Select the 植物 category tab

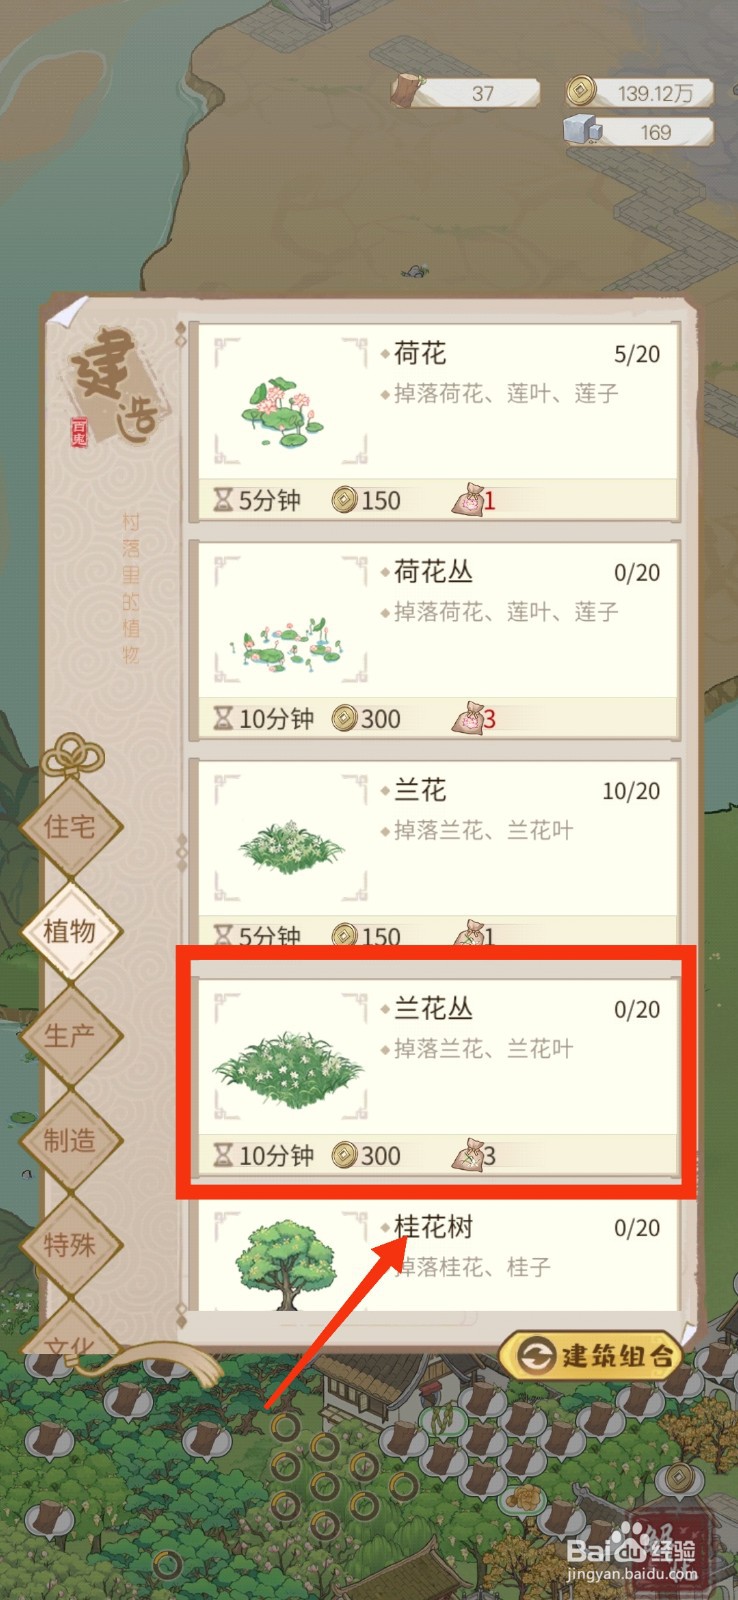tap(70, 931)
